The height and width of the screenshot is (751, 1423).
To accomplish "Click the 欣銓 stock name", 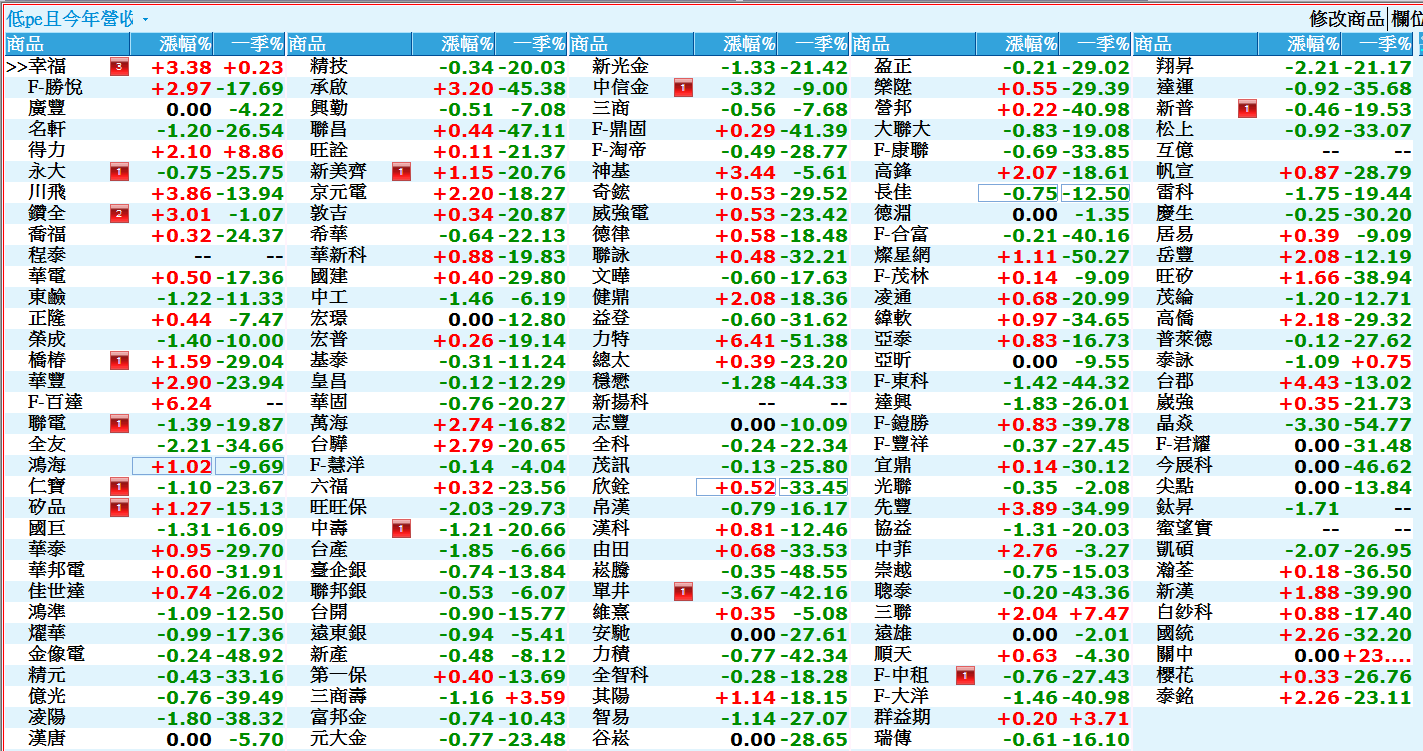I will click(612, 487).
